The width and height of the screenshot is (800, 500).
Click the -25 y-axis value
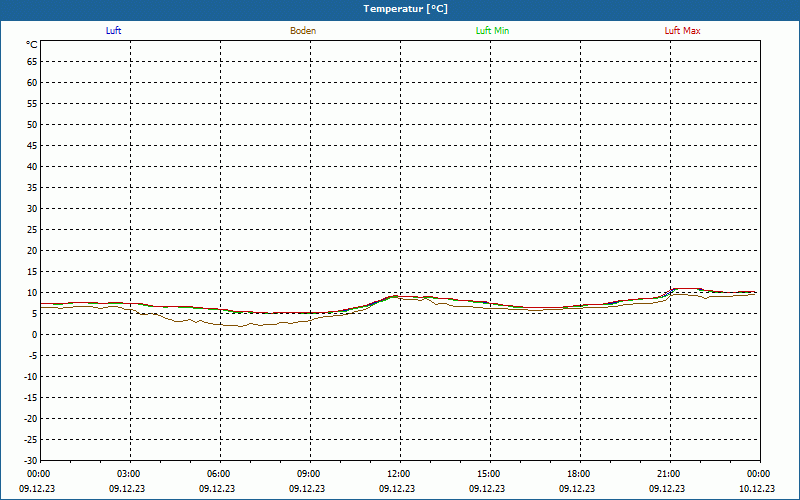pos(31,440)
